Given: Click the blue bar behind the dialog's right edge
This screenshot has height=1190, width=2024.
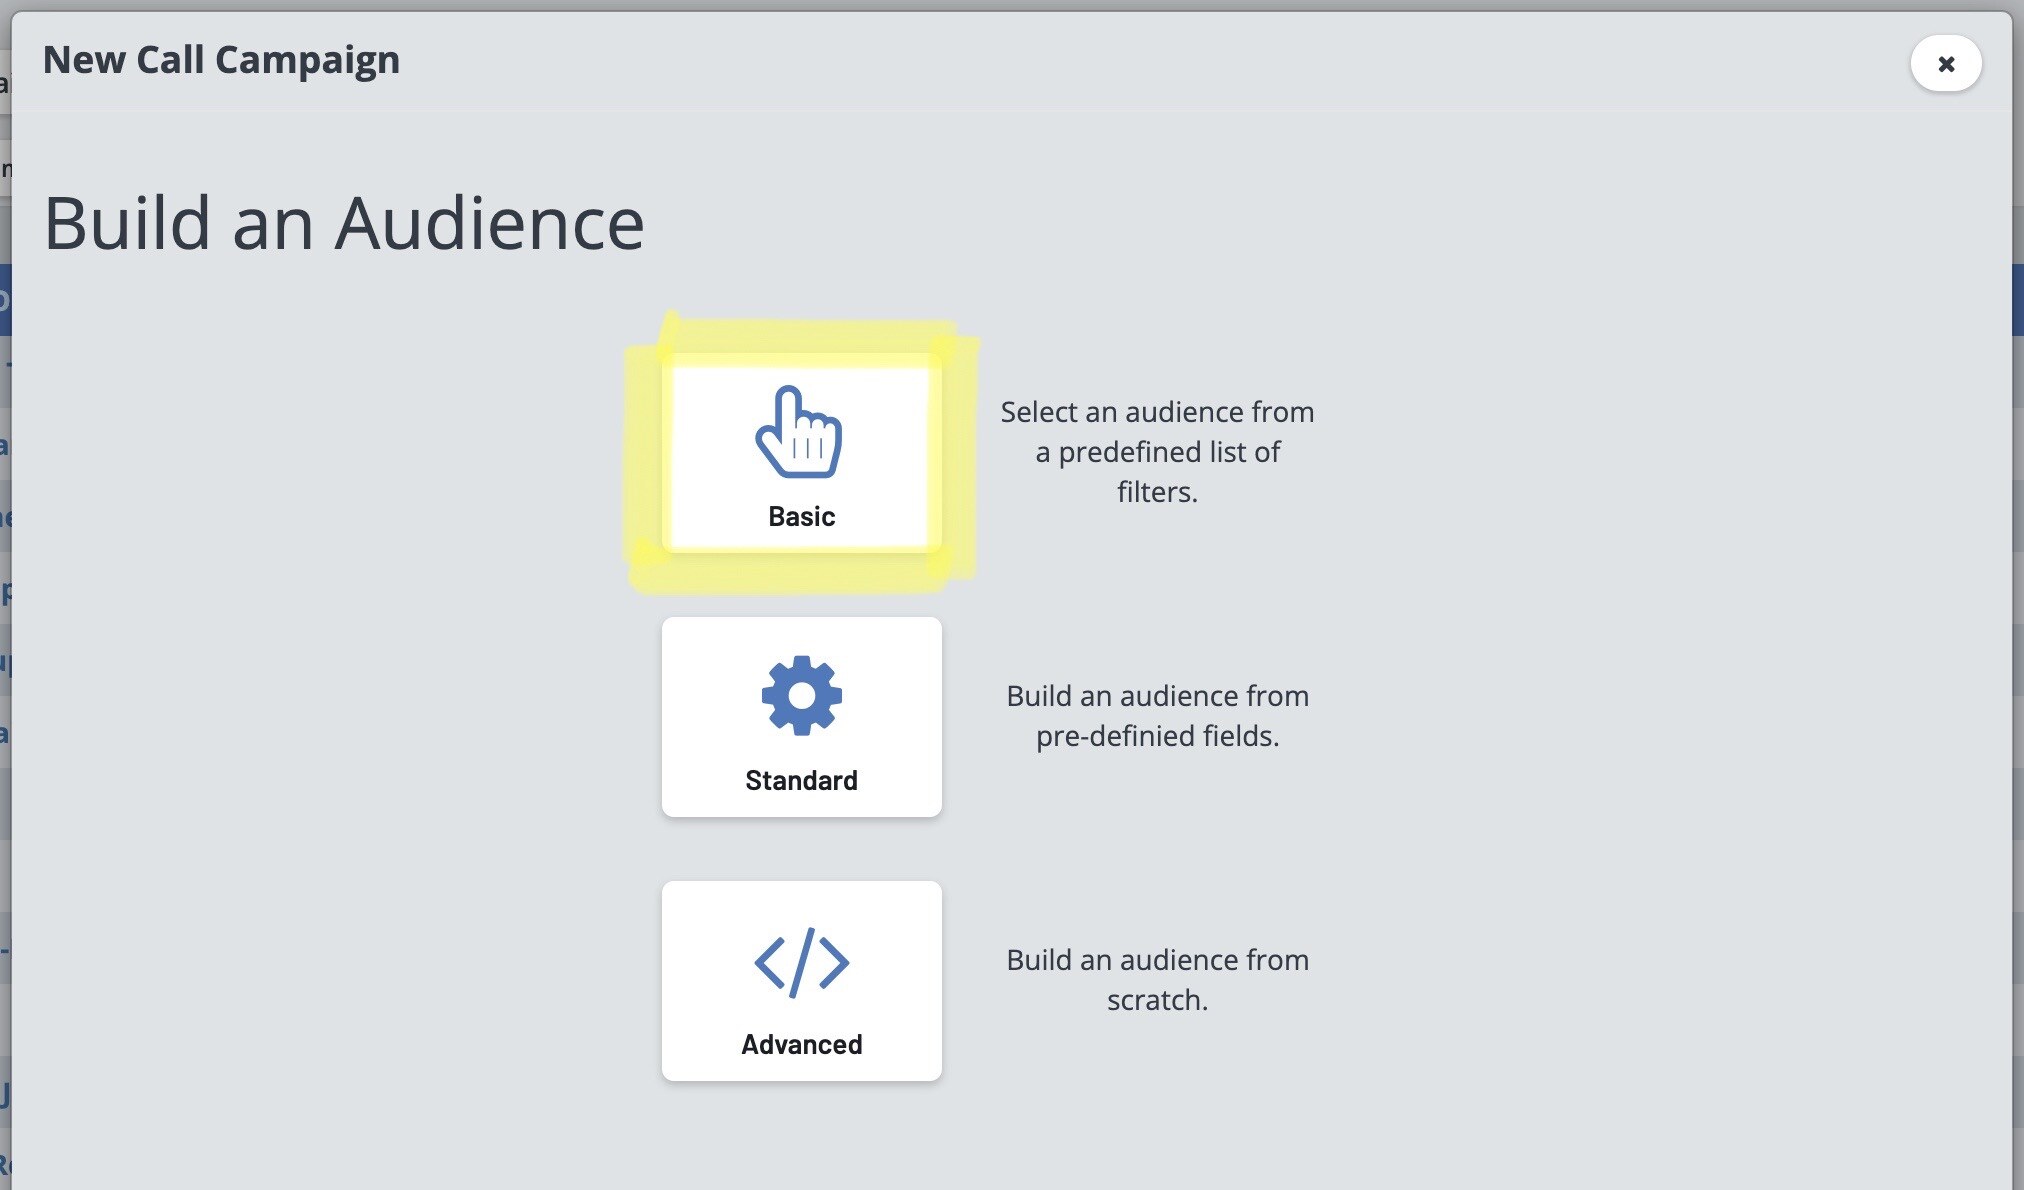Looking at the screenshot, I should coord(2018,300).
